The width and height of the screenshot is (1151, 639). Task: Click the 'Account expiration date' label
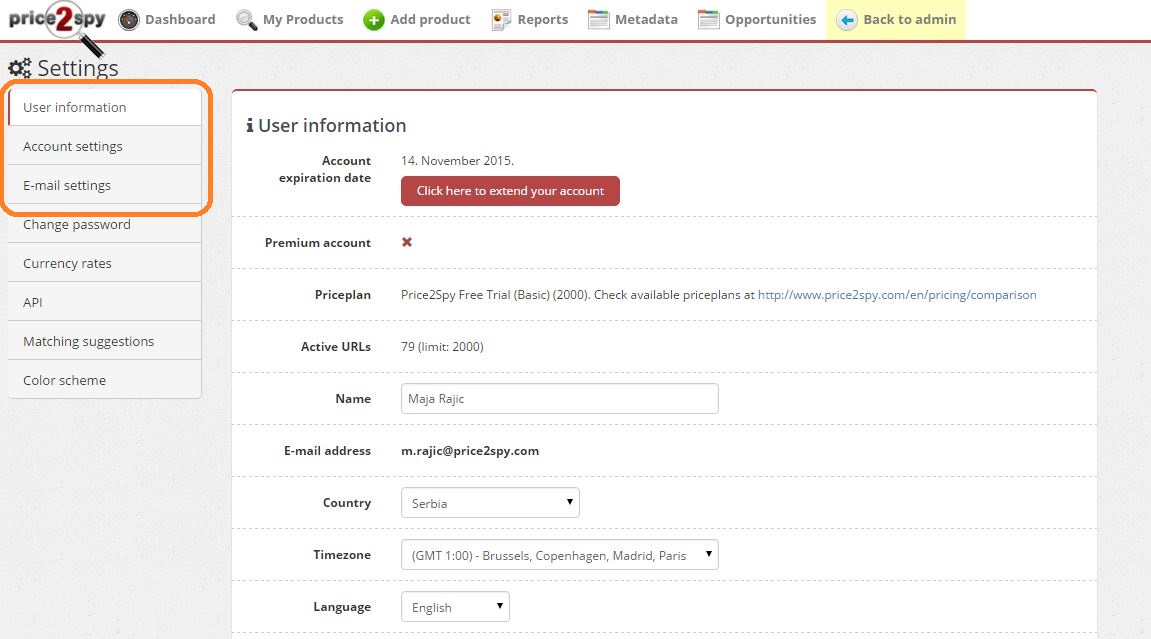[324, 169]
